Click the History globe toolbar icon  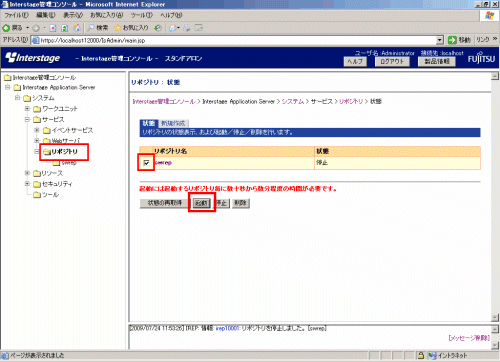tap(158, 28)
